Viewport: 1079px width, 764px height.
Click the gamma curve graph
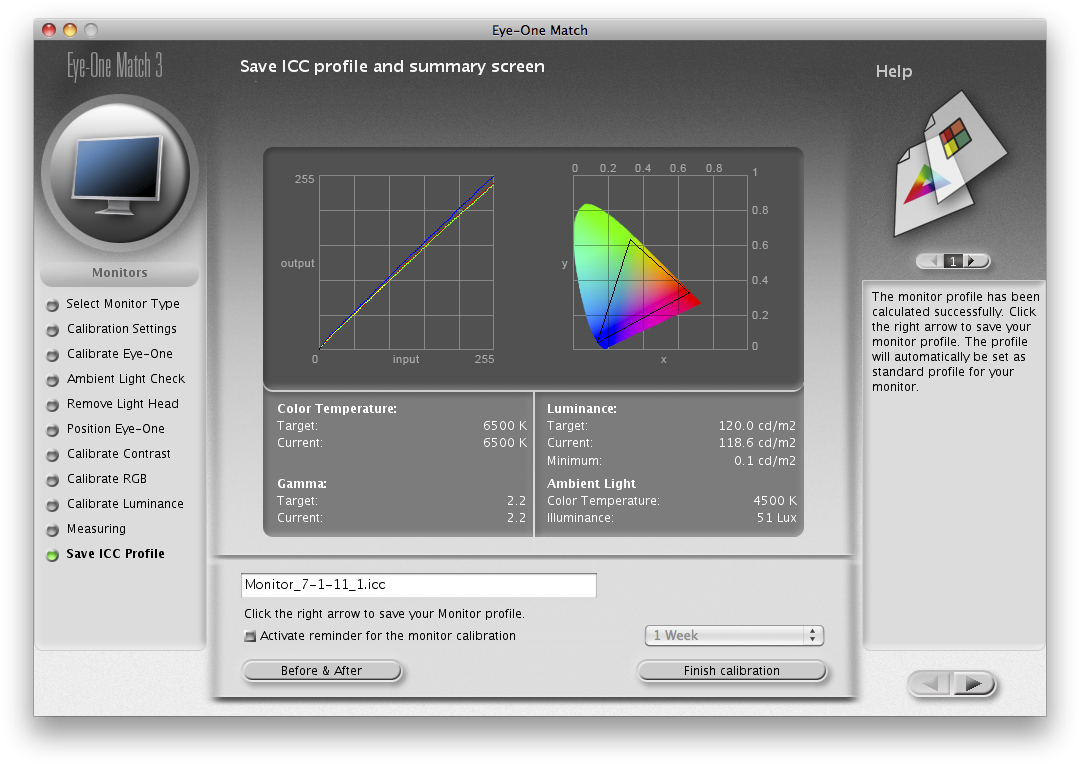(405, 262)
